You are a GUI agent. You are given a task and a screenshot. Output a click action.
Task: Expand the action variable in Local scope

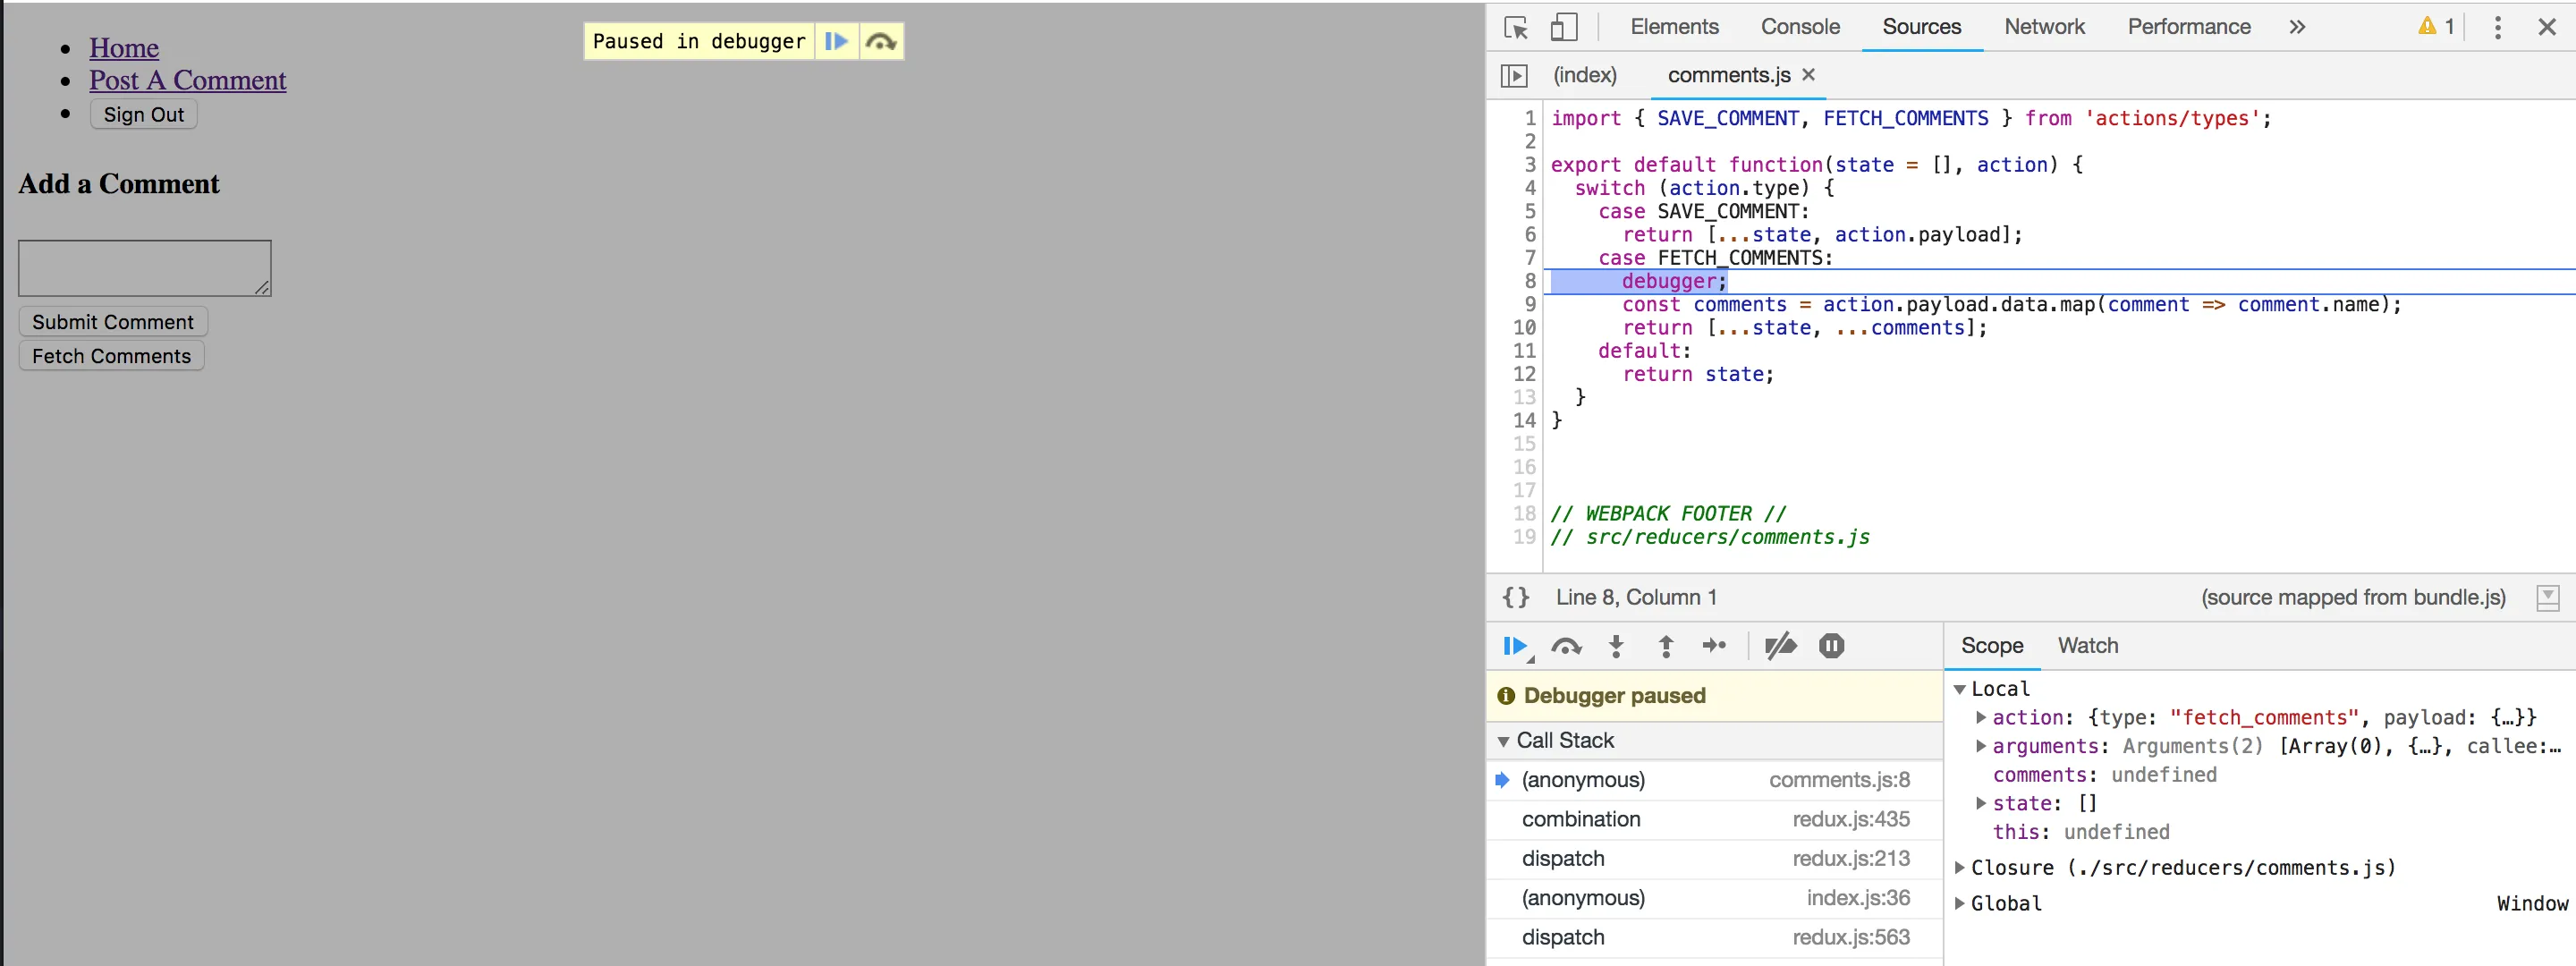[1981, 718]
